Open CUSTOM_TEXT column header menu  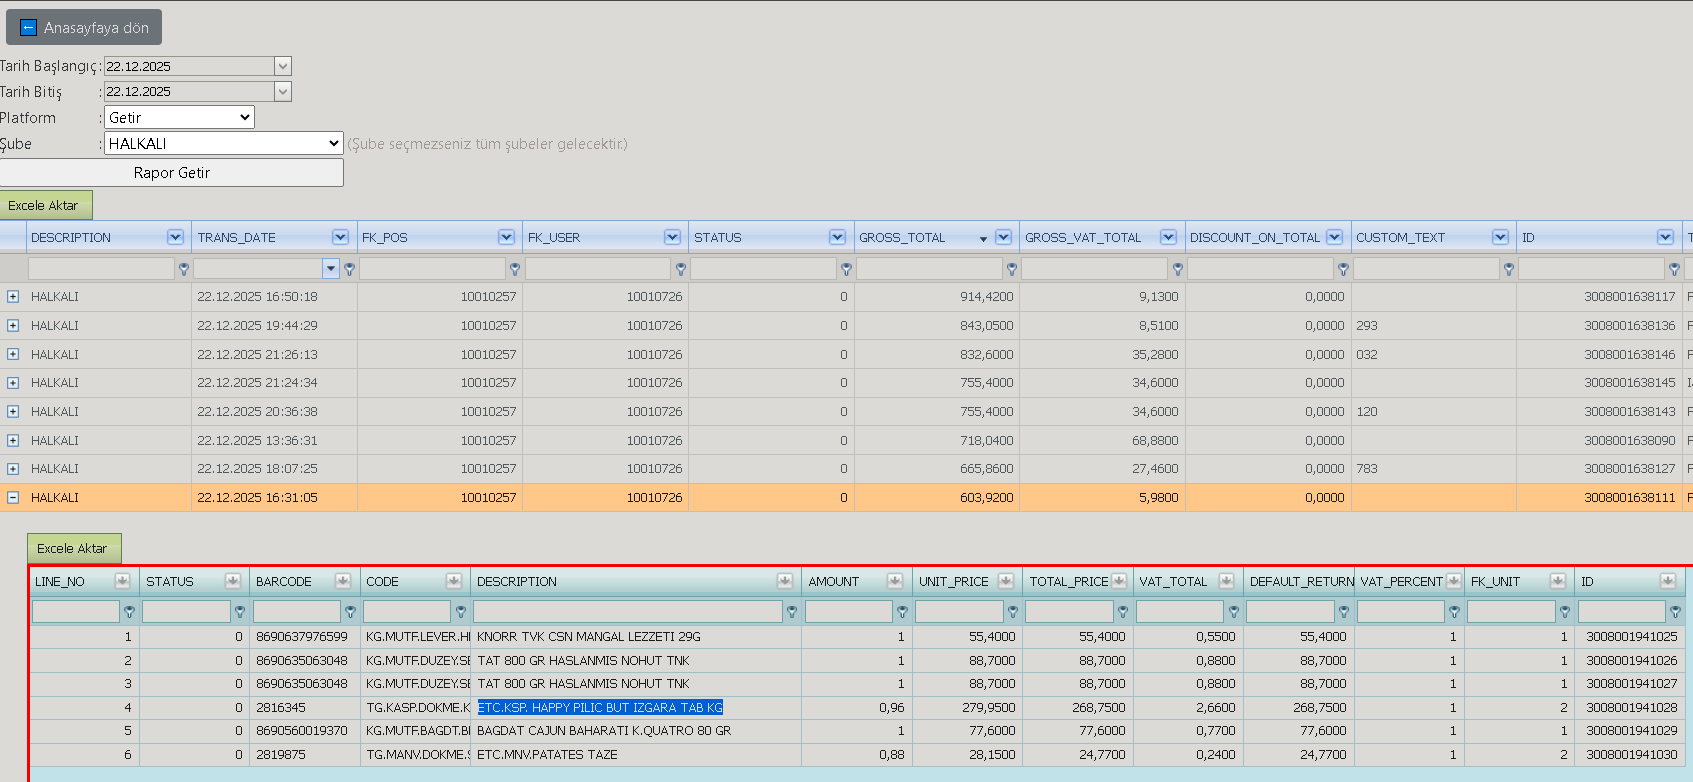point(1500,237)
